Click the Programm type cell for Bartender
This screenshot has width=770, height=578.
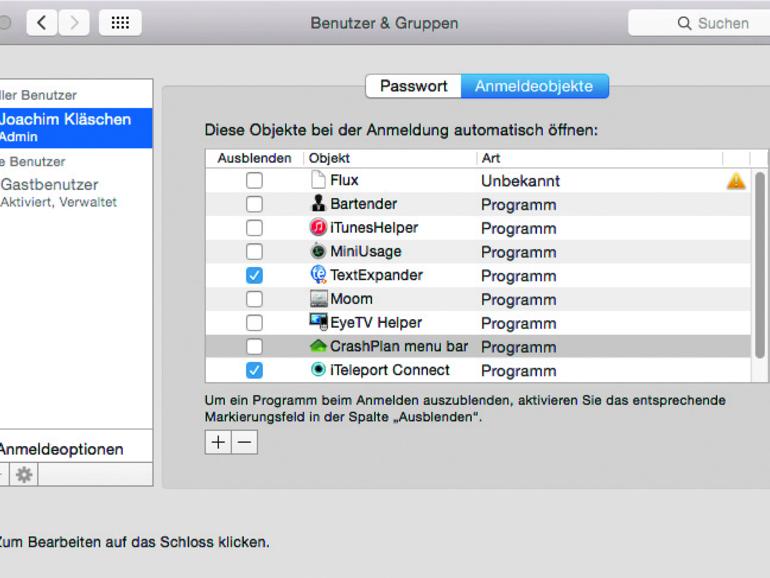(519, 205)
